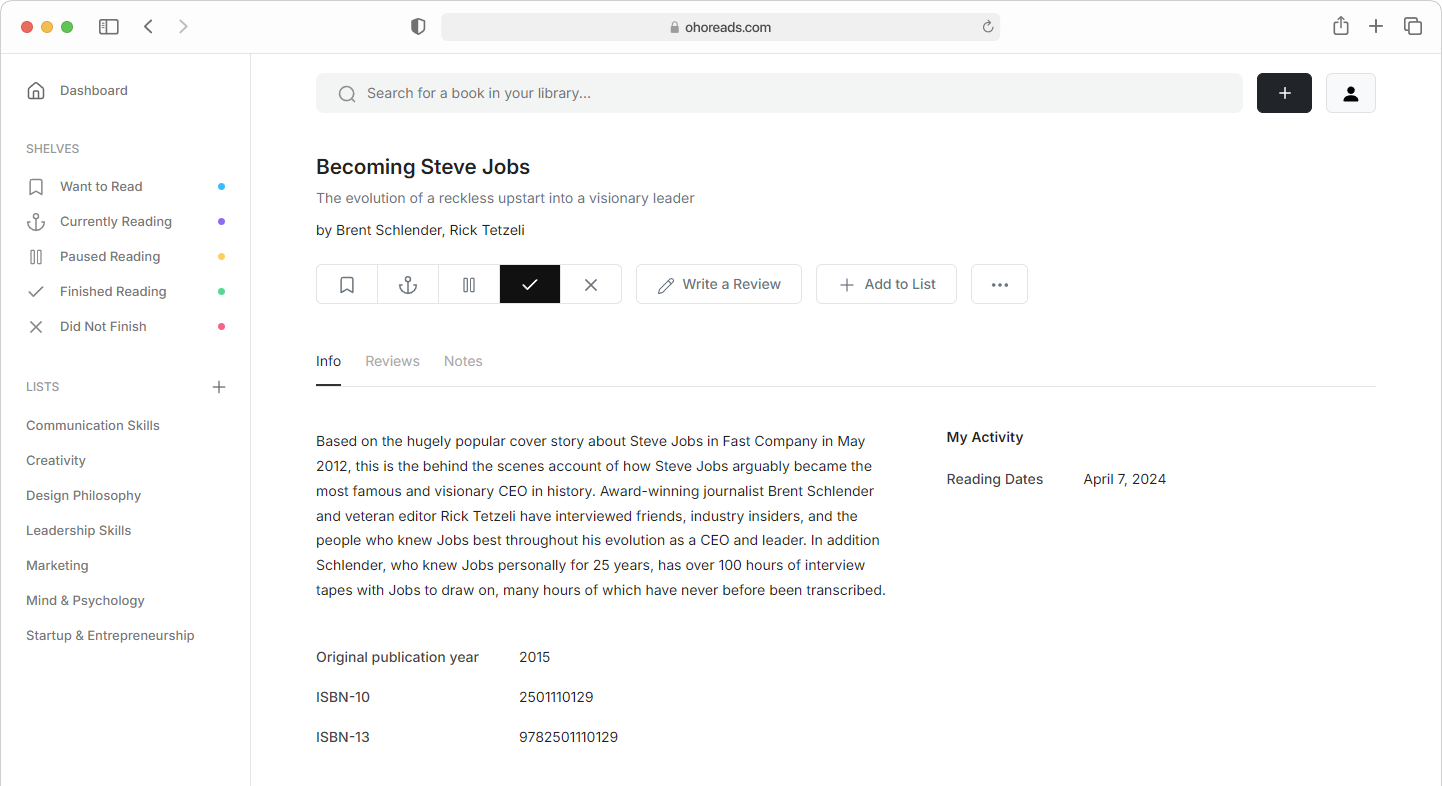Screen dimensions: 1442x786
Task: Click the bookmark icon beside Want to Read
Action: click(36, 187)
